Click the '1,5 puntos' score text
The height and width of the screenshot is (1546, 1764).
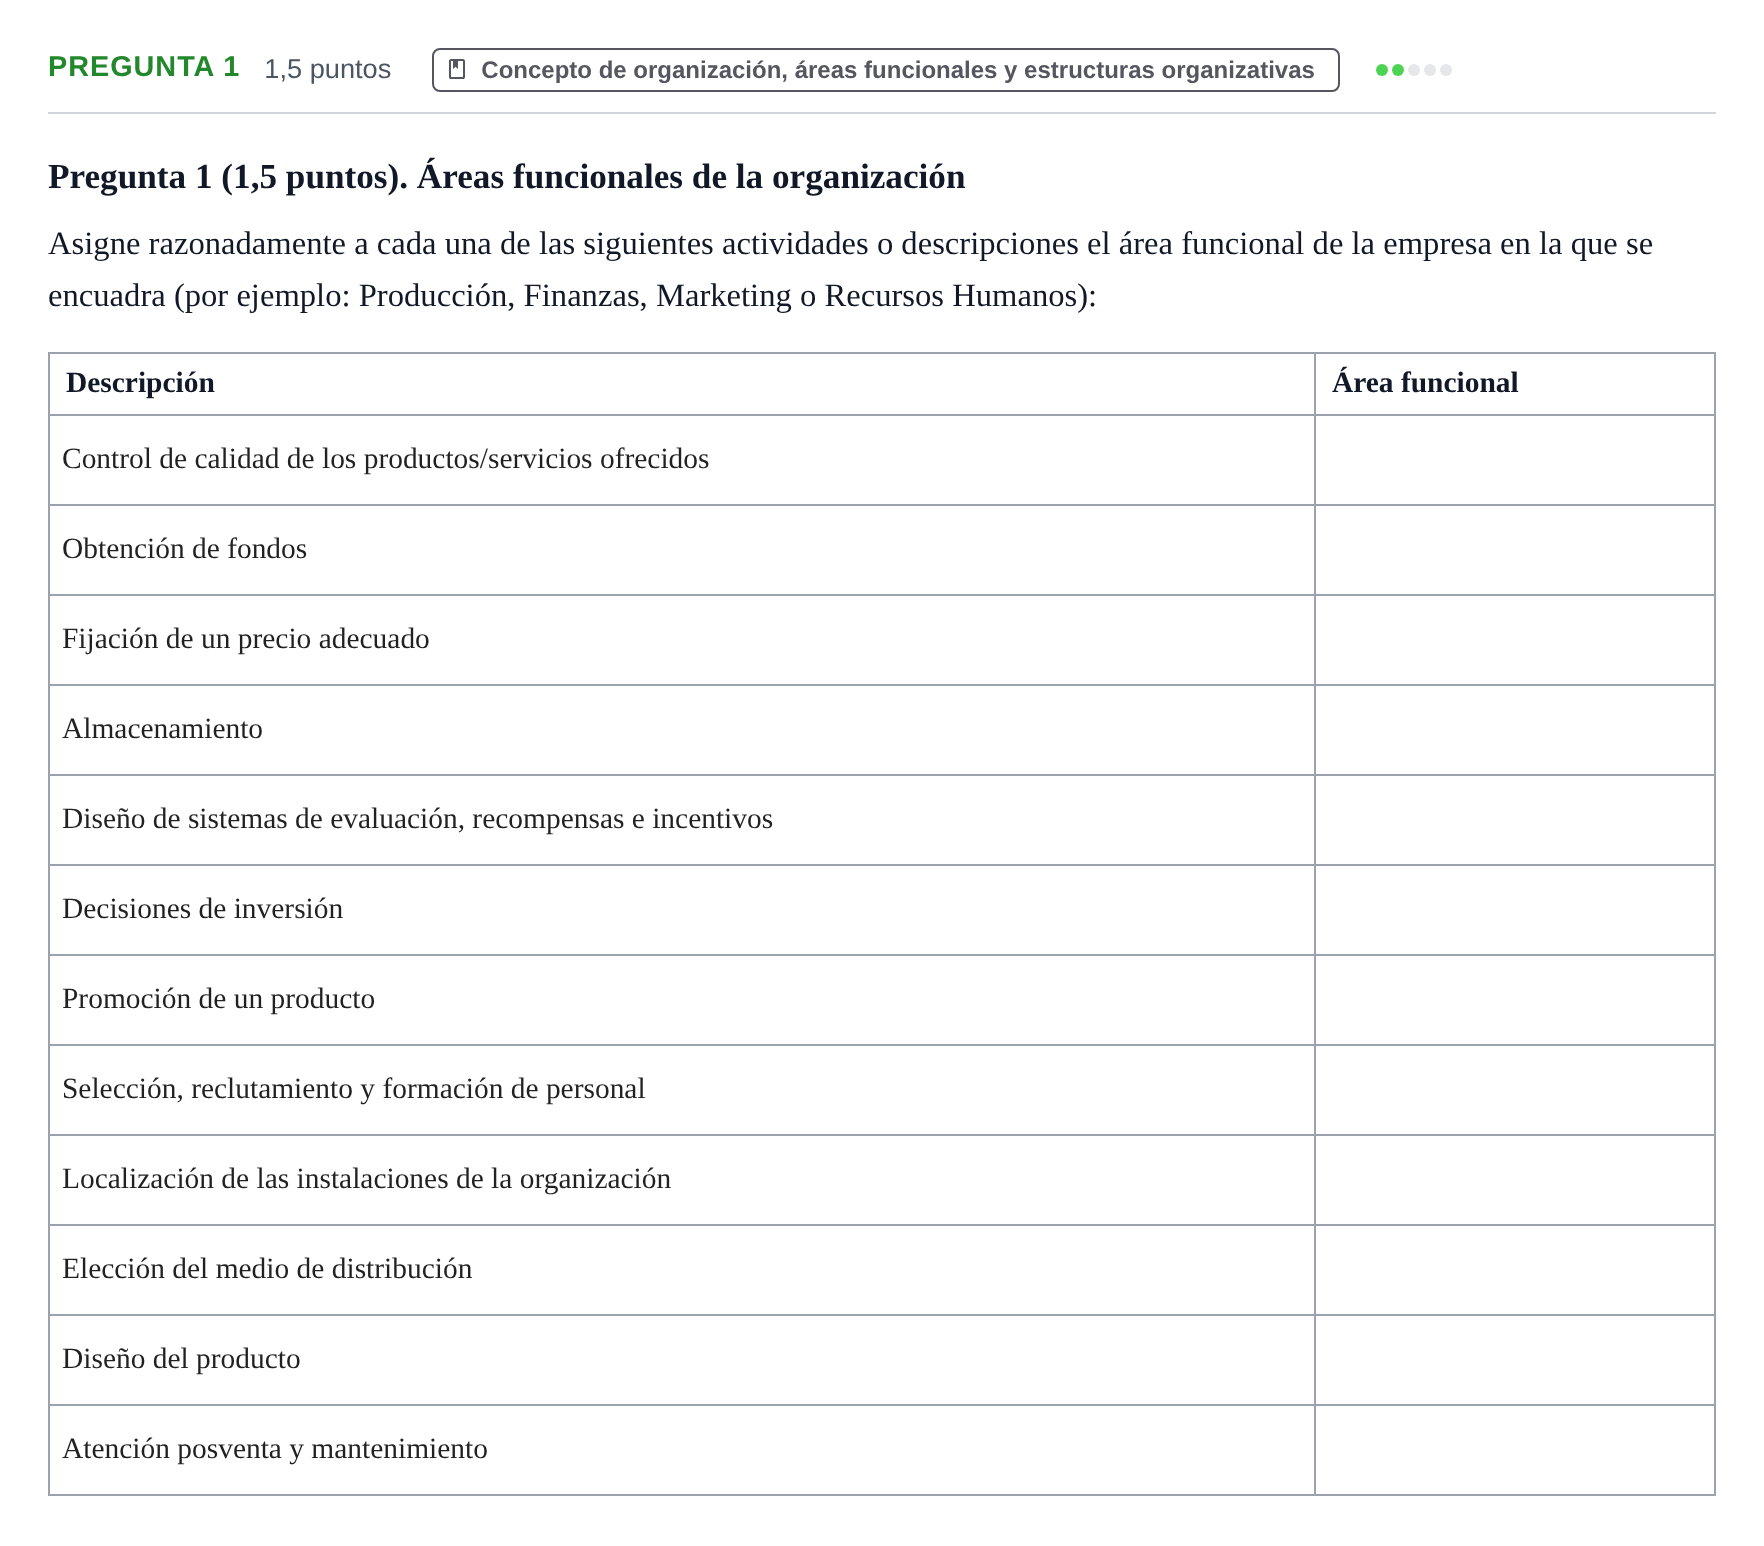(x=327, y=69)
